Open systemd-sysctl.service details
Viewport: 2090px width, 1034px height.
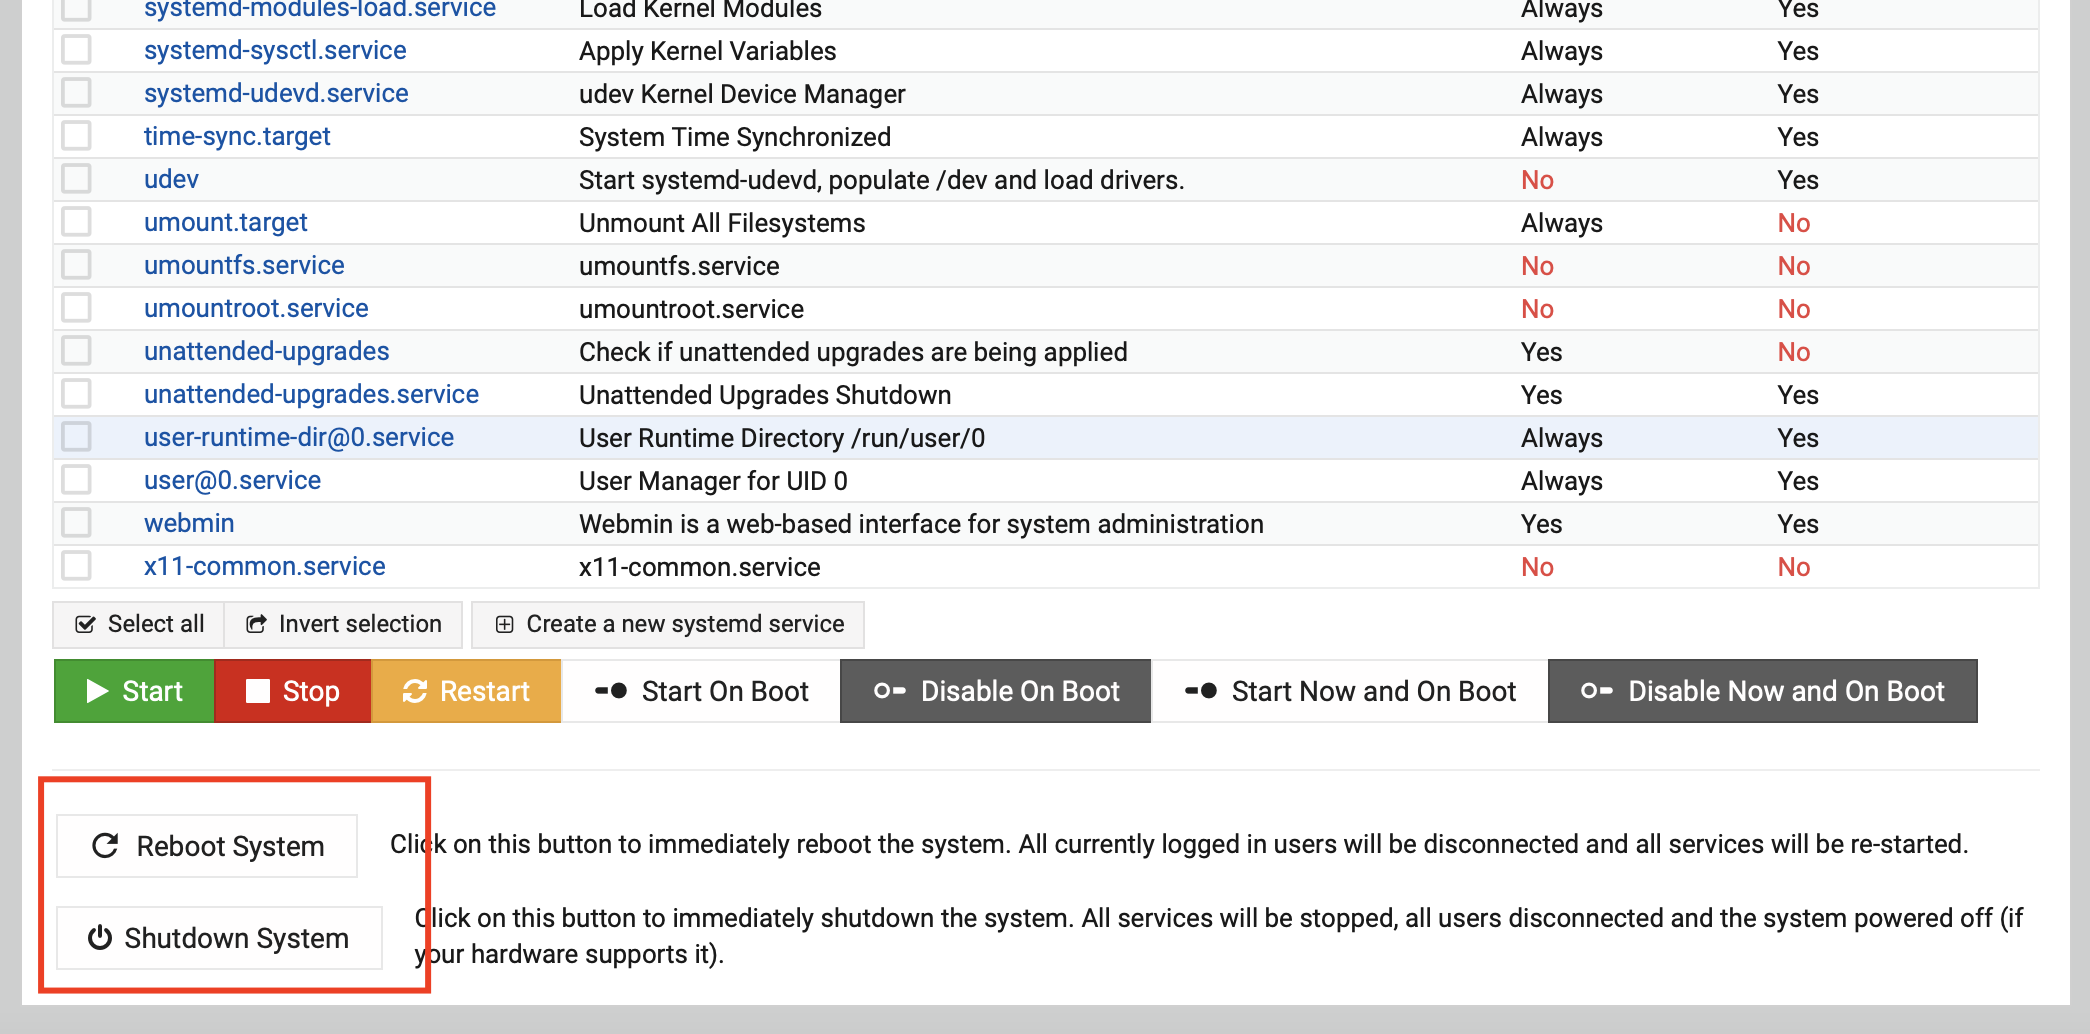[x=275, y=51]
